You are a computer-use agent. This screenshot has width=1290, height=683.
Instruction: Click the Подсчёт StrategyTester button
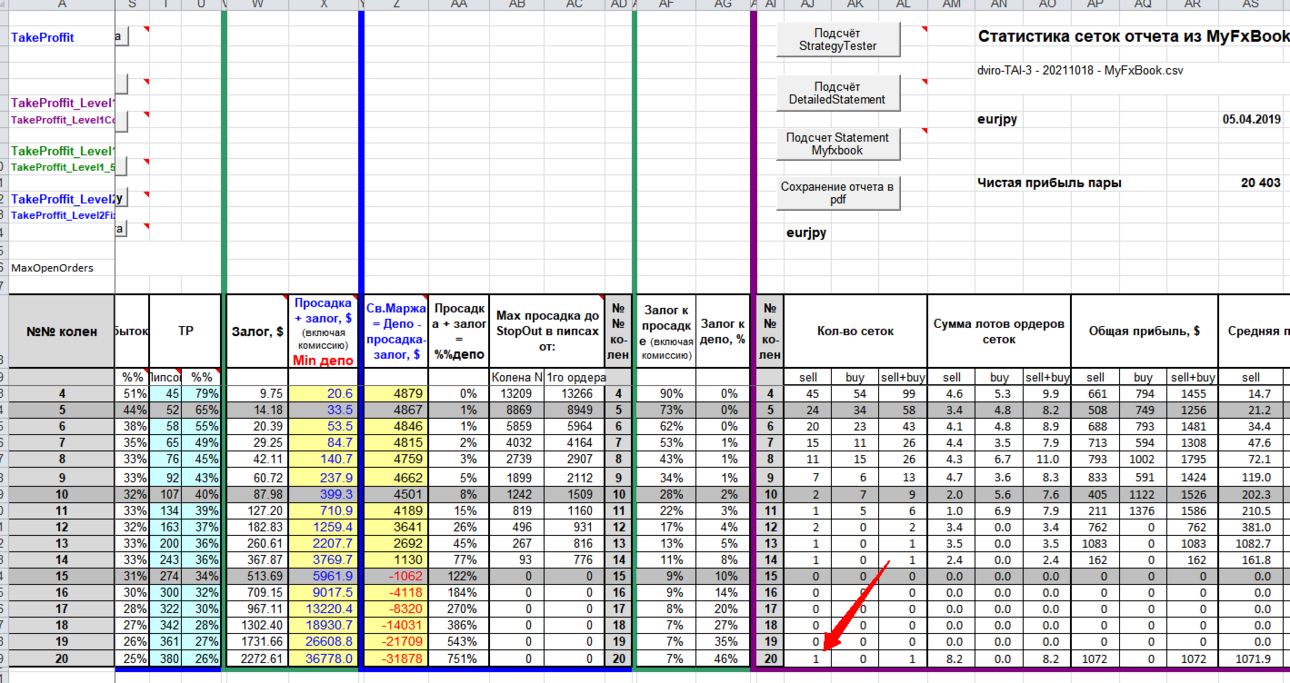click(839, 40)
